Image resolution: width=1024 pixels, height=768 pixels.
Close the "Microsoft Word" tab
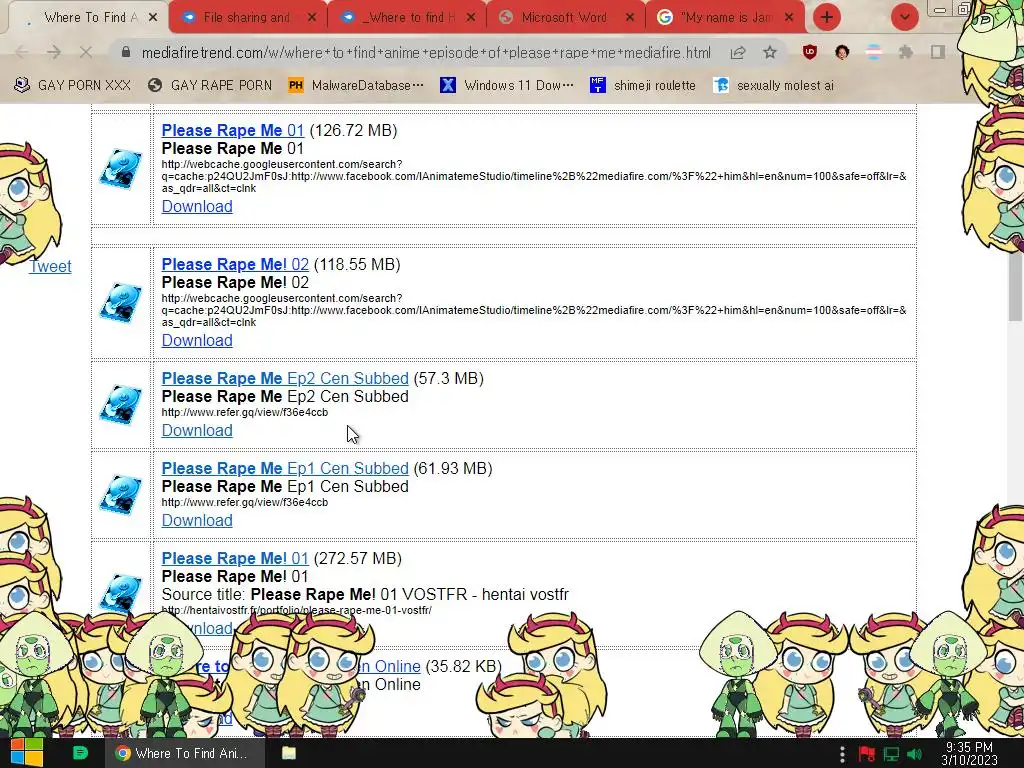click(630, 18)
